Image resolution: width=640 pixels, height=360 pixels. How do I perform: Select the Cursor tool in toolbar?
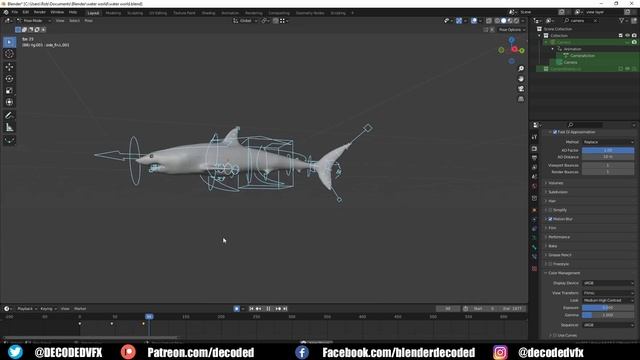tap(9, 54)
